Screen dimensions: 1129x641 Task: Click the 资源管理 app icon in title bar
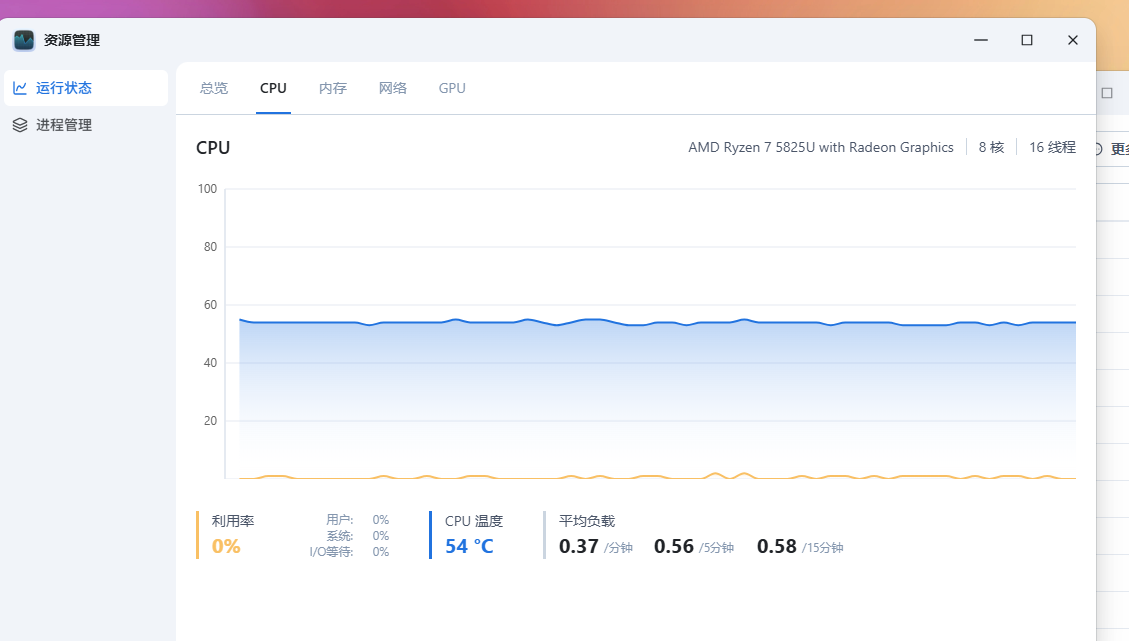pyautogui.click(x=24, y=40)
